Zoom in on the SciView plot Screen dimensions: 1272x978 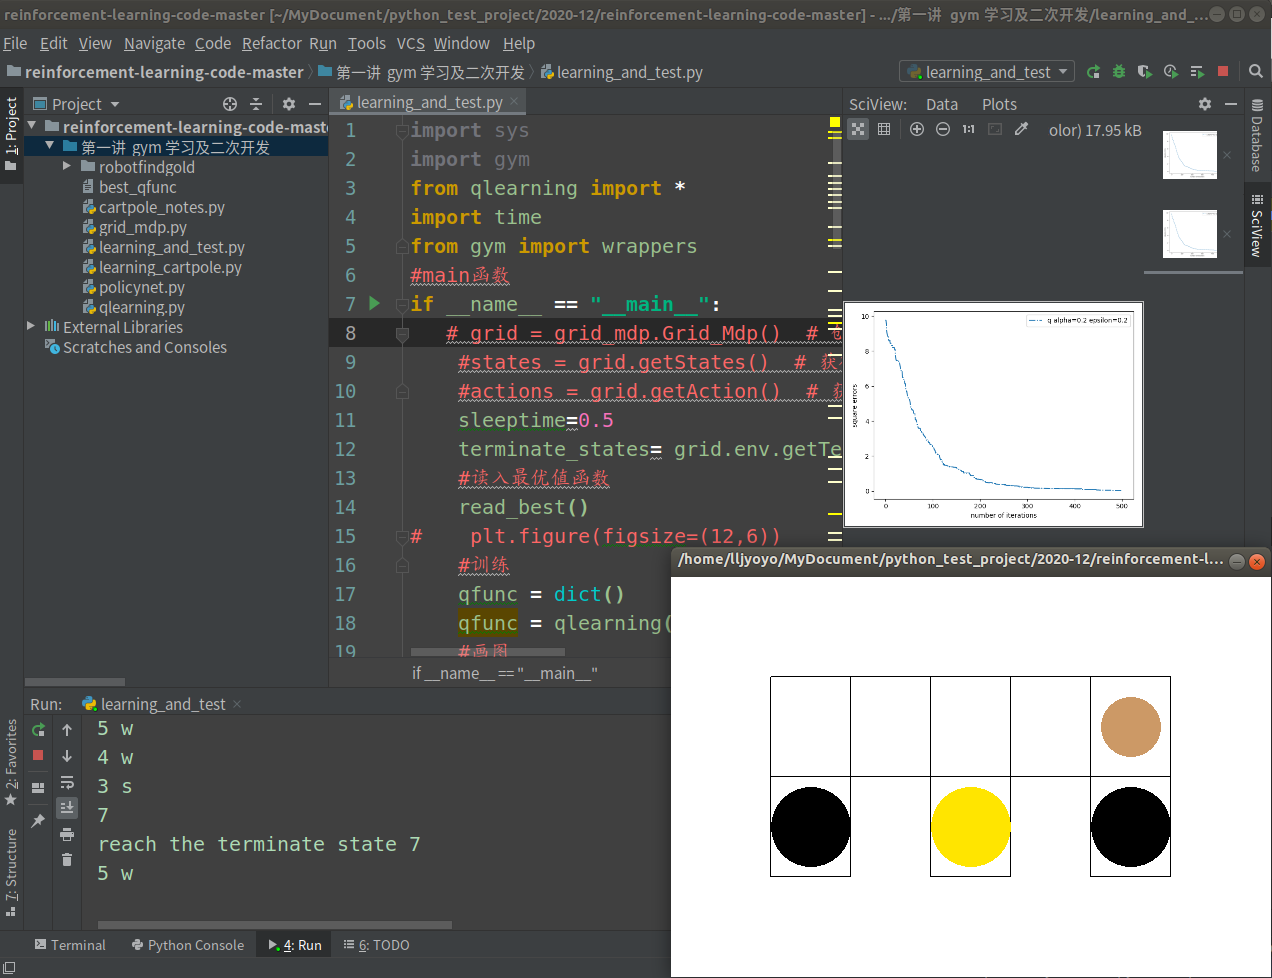(x=917, y=129)
